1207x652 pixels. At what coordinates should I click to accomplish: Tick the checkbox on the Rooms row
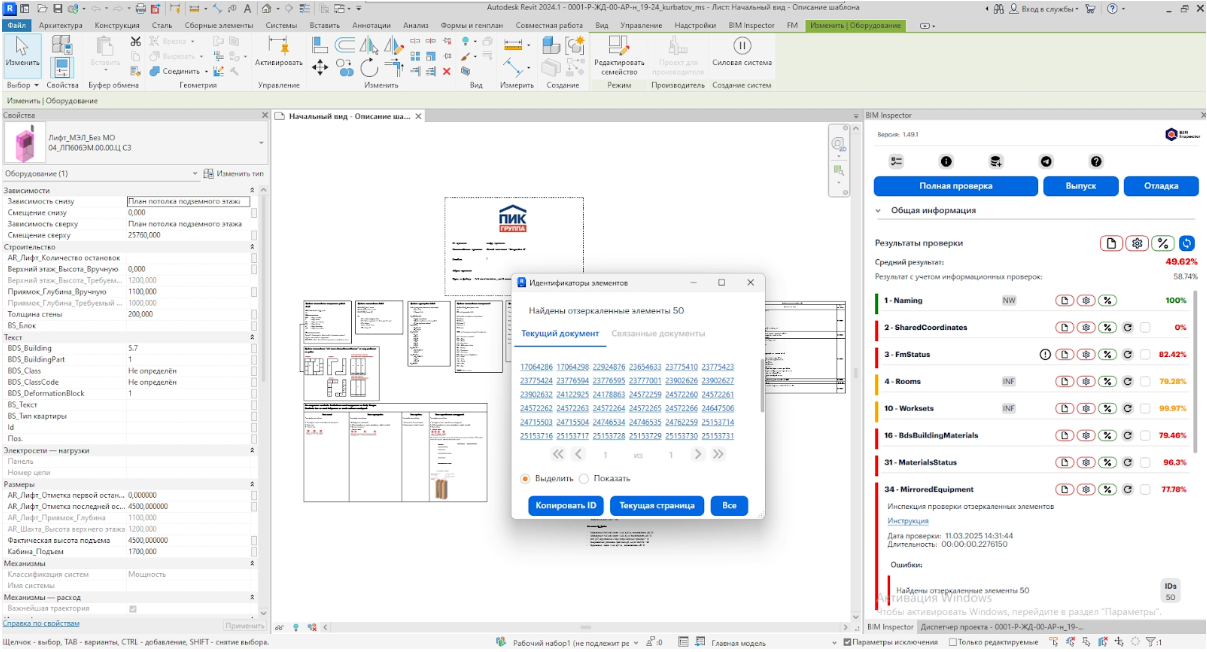point(1146,381)
